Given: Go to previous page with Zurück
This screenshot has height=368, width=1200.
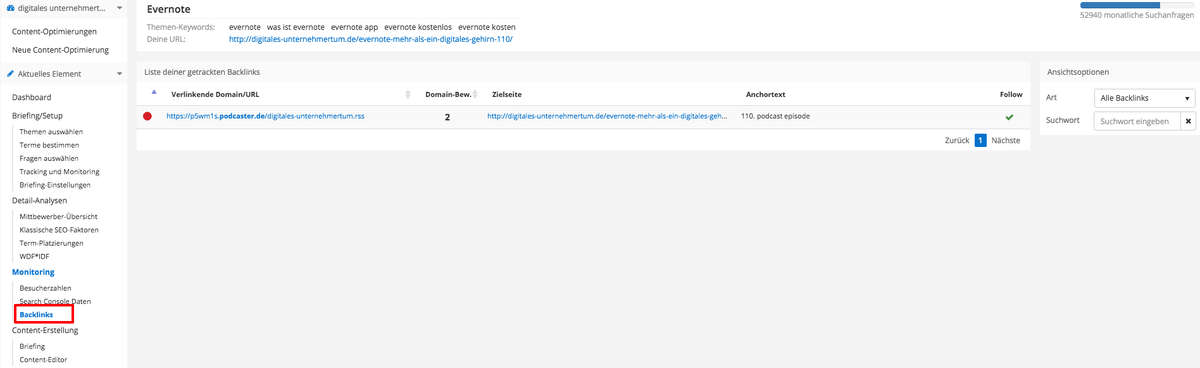Looking at the screenshot, I should [x=957, y=141].
